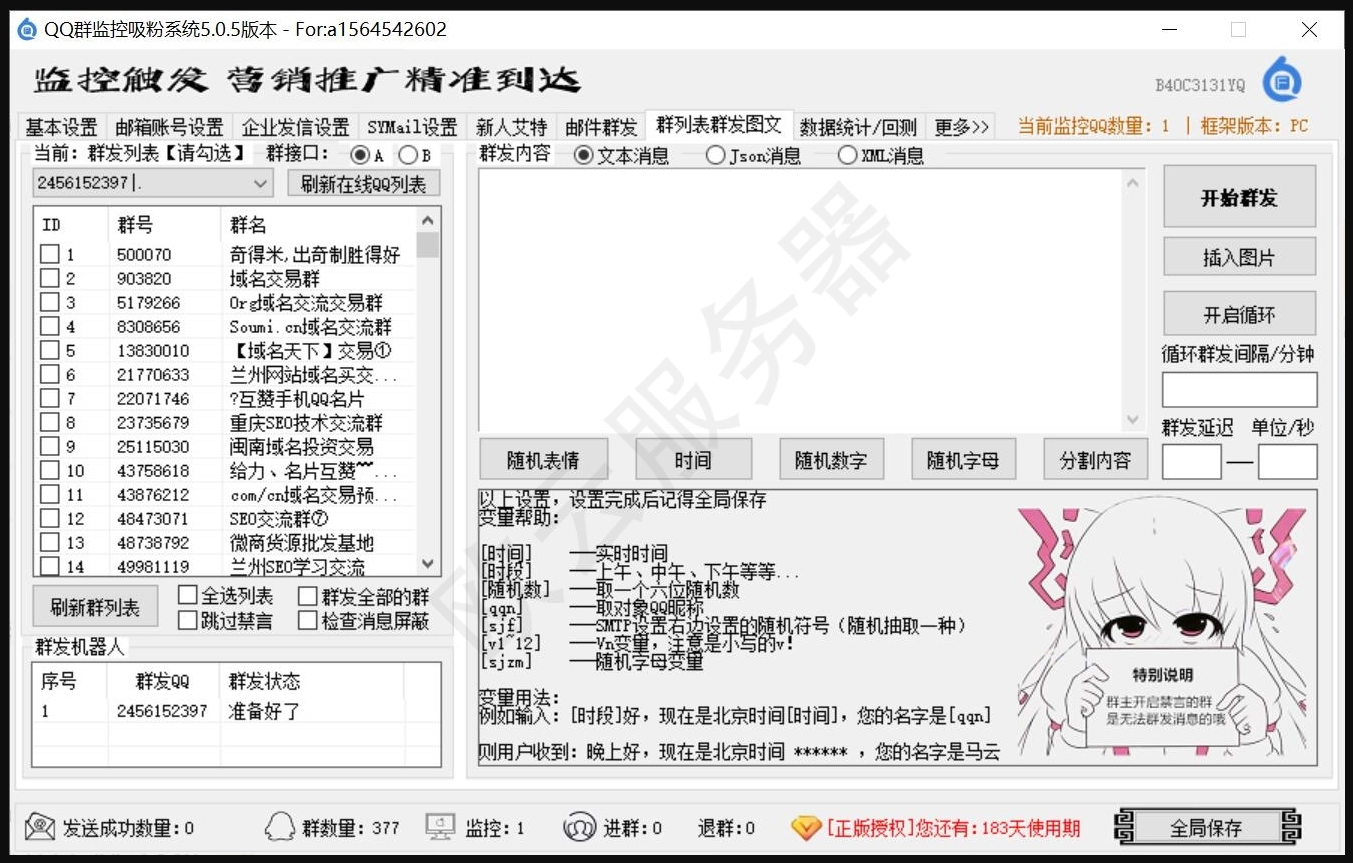Check the row for Soumi.cn域名交流群
The image size is (1353, 863).
point(49,326)
